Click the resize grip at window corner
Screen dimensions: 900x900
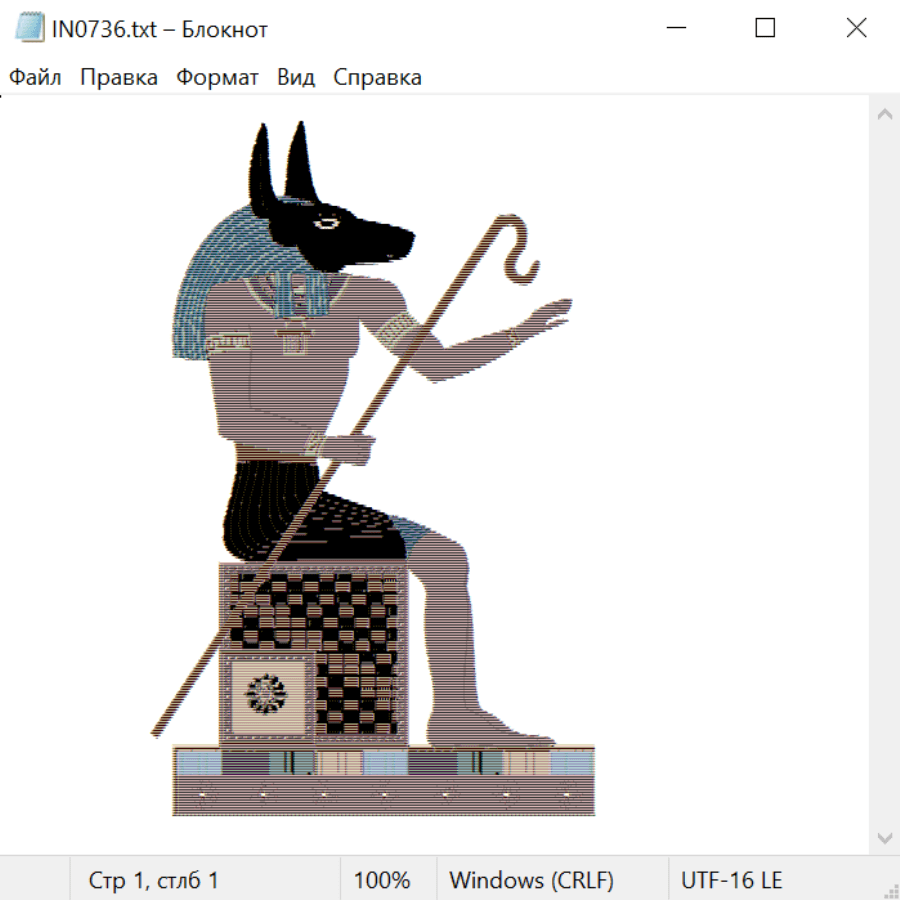892,892
